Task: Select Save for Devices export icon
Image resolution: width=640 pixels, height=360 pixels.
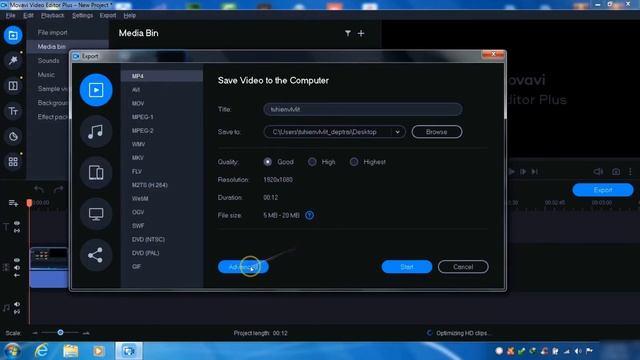Action: pos(96,173)
